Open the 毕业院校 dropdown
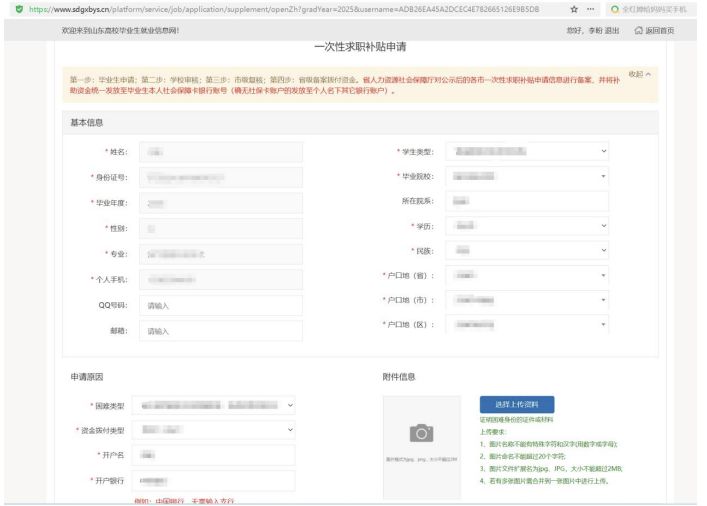The image size is (707, 506). click(527, 176)
